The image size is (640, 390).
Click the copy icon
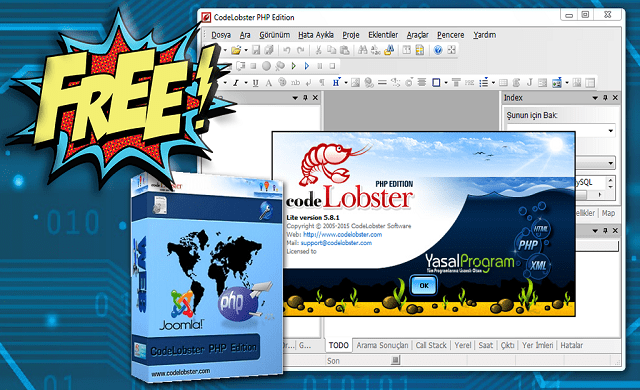pyautogui.click(x=331, y=50)
